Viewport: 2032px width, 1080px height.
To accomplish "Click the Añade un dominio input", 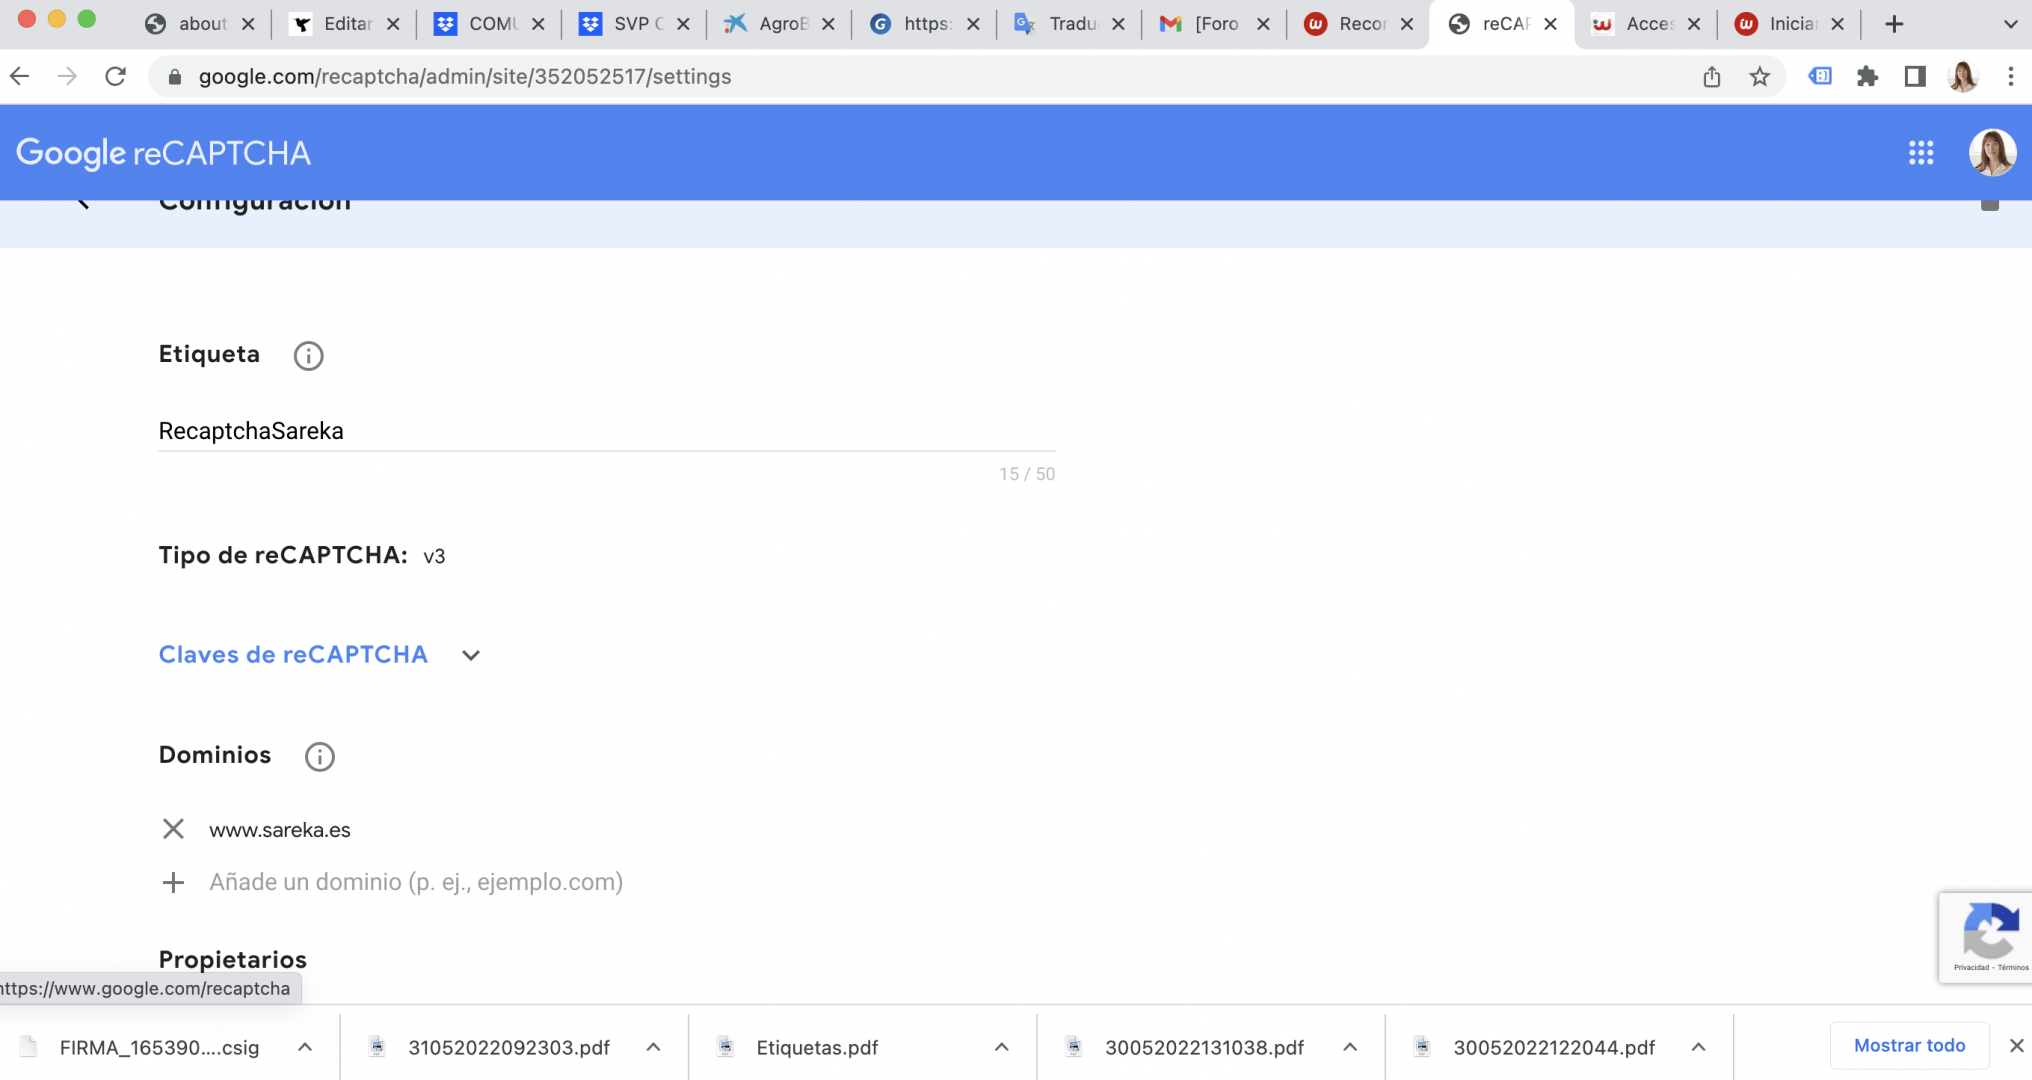I will pos(416,882).
